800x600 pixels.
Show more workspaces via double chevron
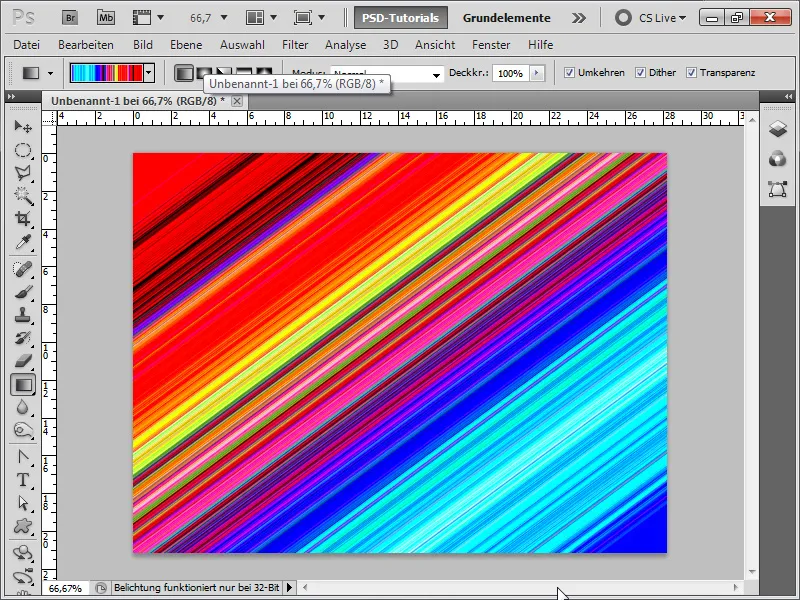tap(579, 18)
